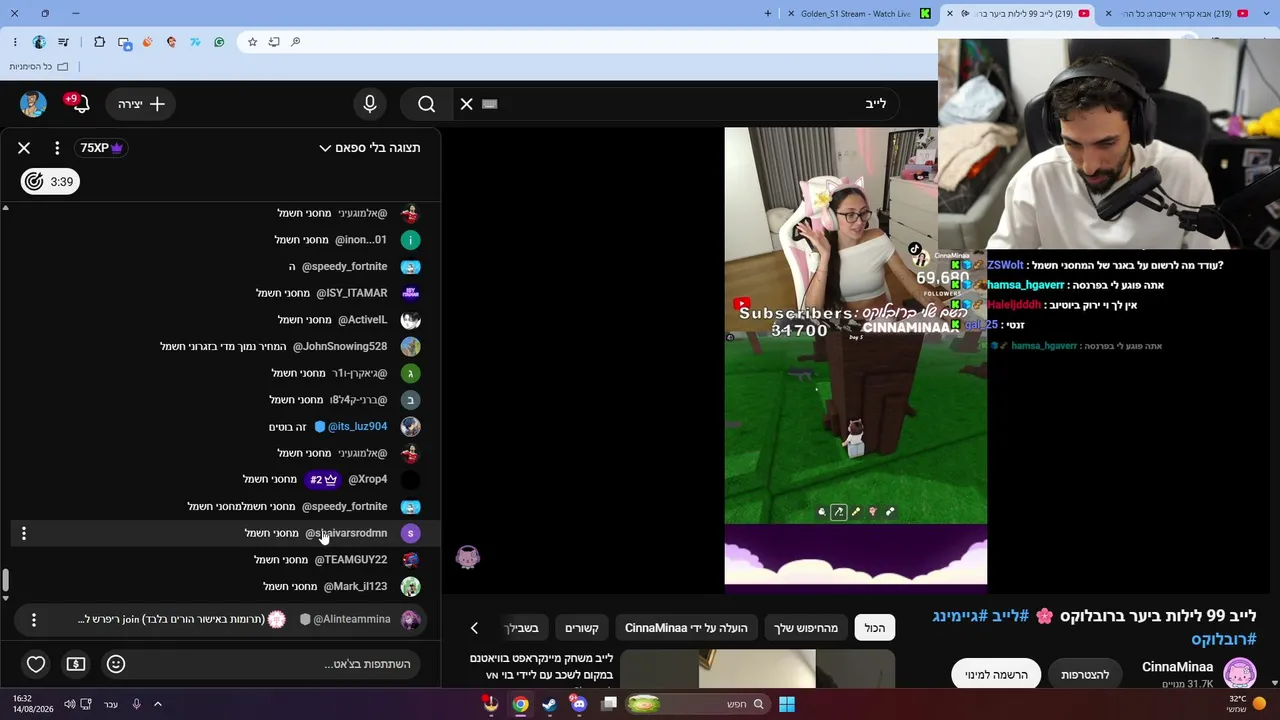Select the הכול filter chip
Screen dimensions: 1280x720
875,628
